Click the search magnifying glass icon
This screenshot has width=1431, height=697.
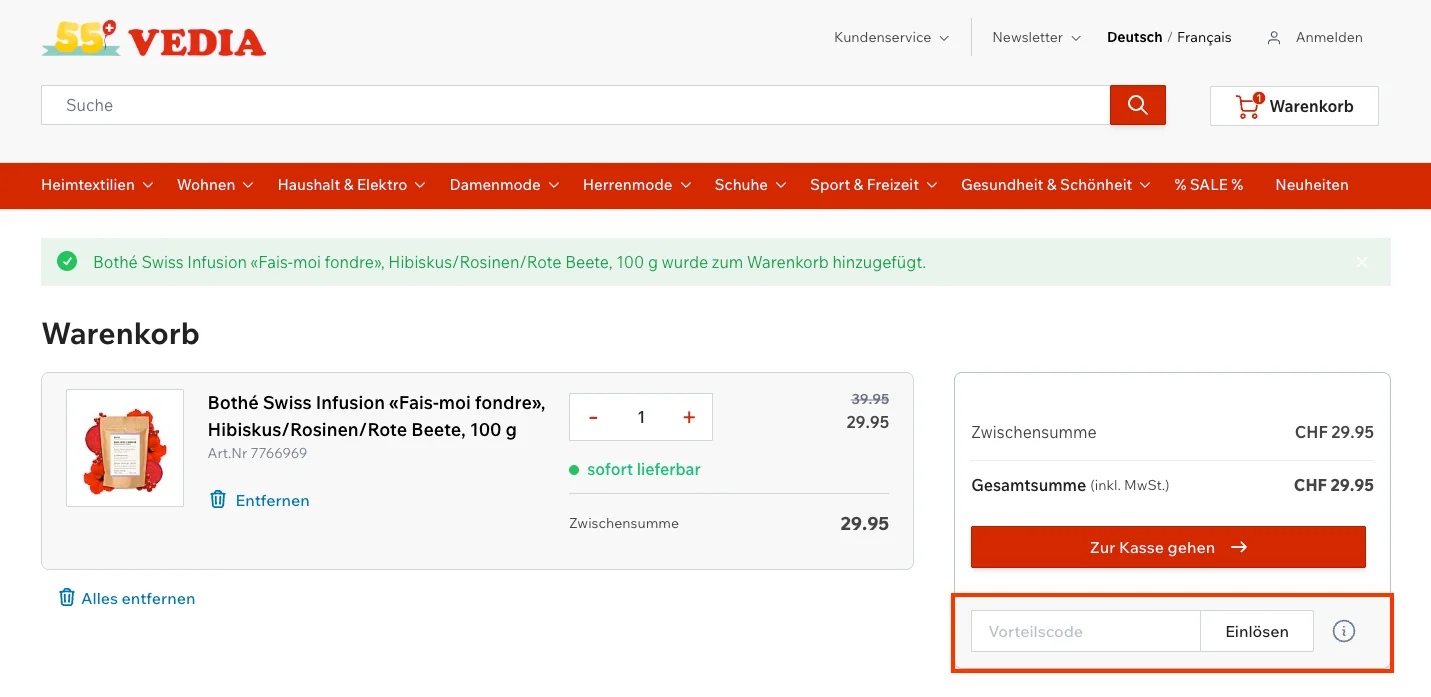point(1137,104)
